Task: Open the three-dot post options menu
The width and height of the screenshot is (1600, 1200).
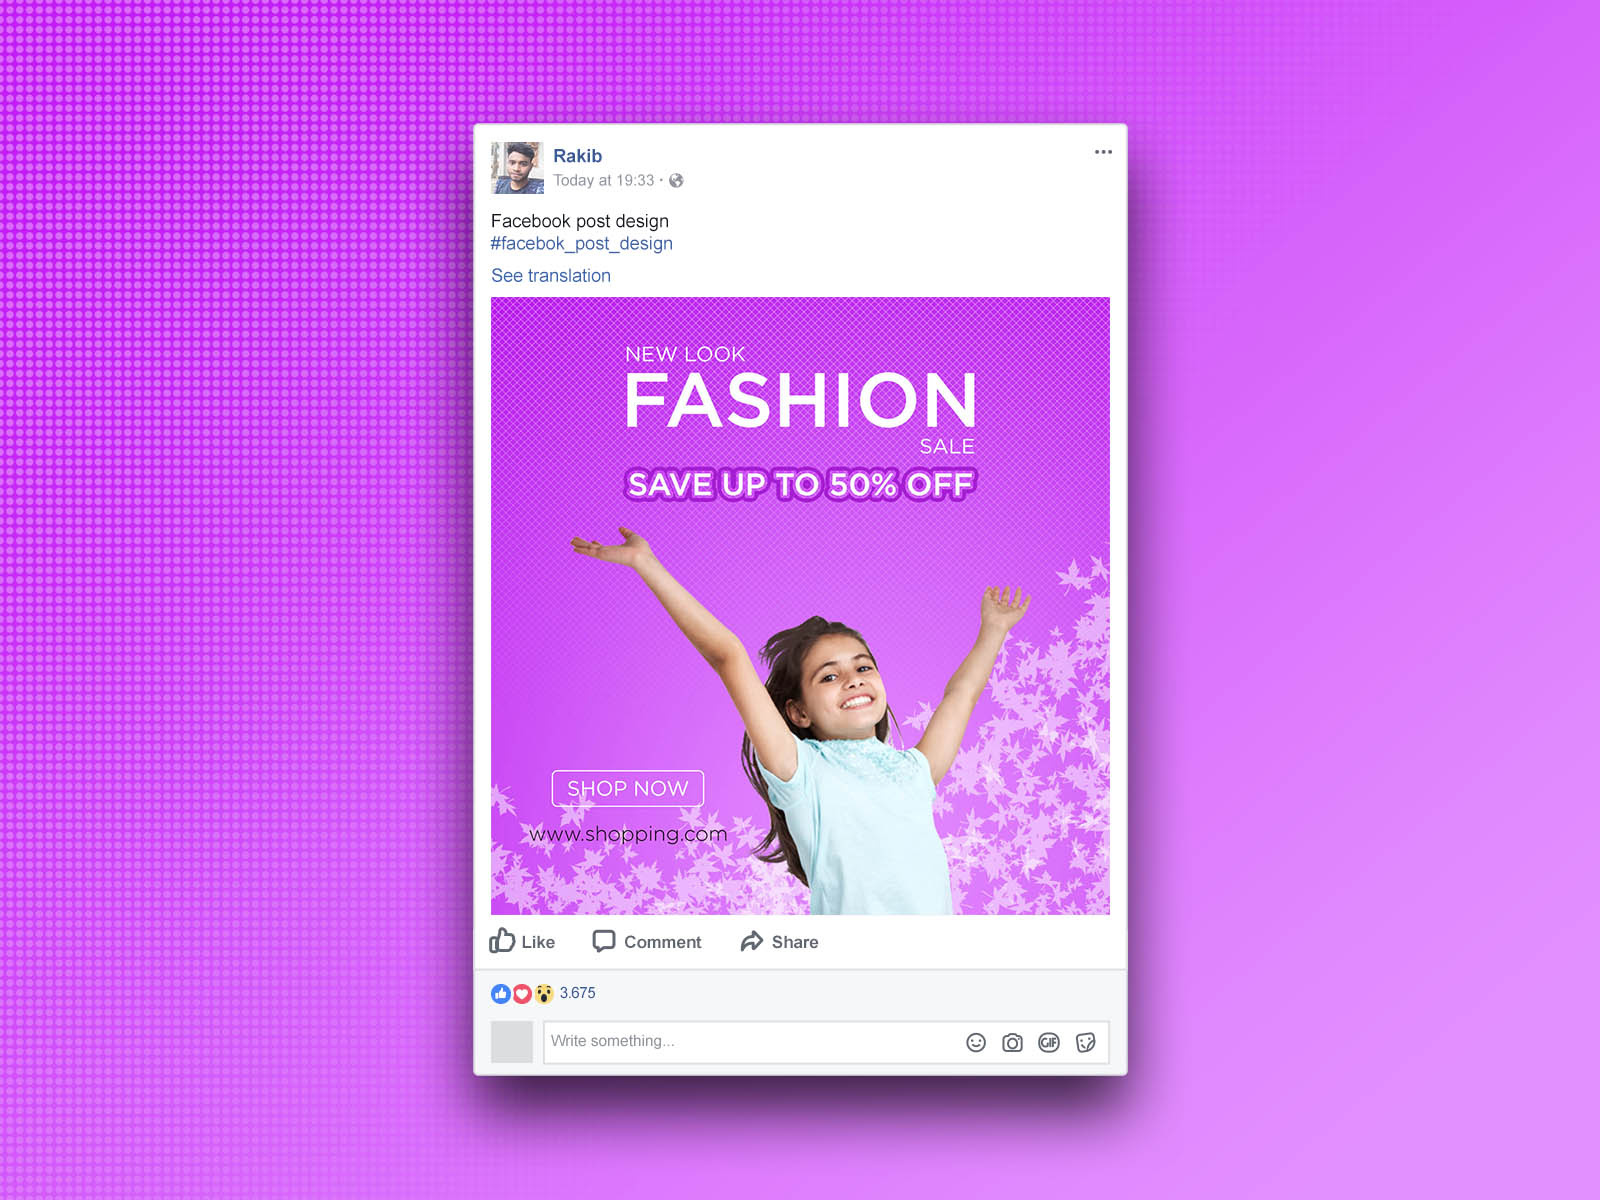Action: pyautogui.click(x=1103, y=152)
